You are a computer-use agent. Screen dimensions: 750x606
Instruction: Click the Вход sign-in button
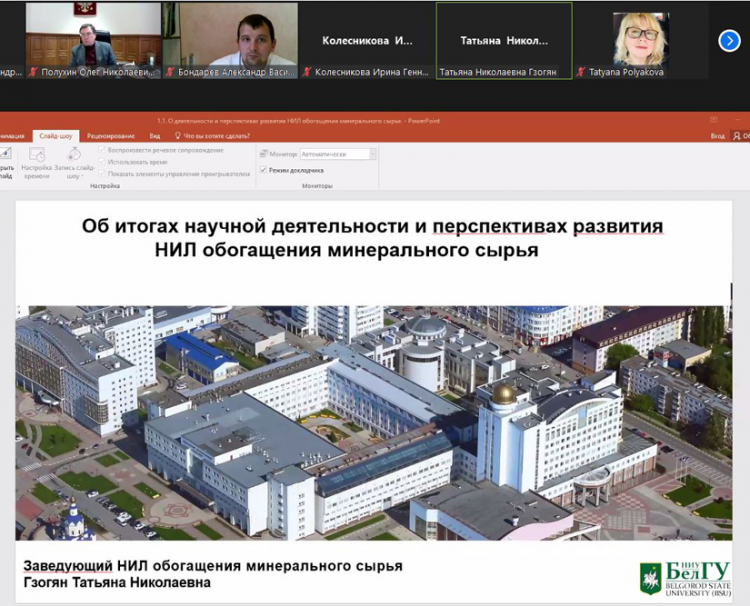717,136
